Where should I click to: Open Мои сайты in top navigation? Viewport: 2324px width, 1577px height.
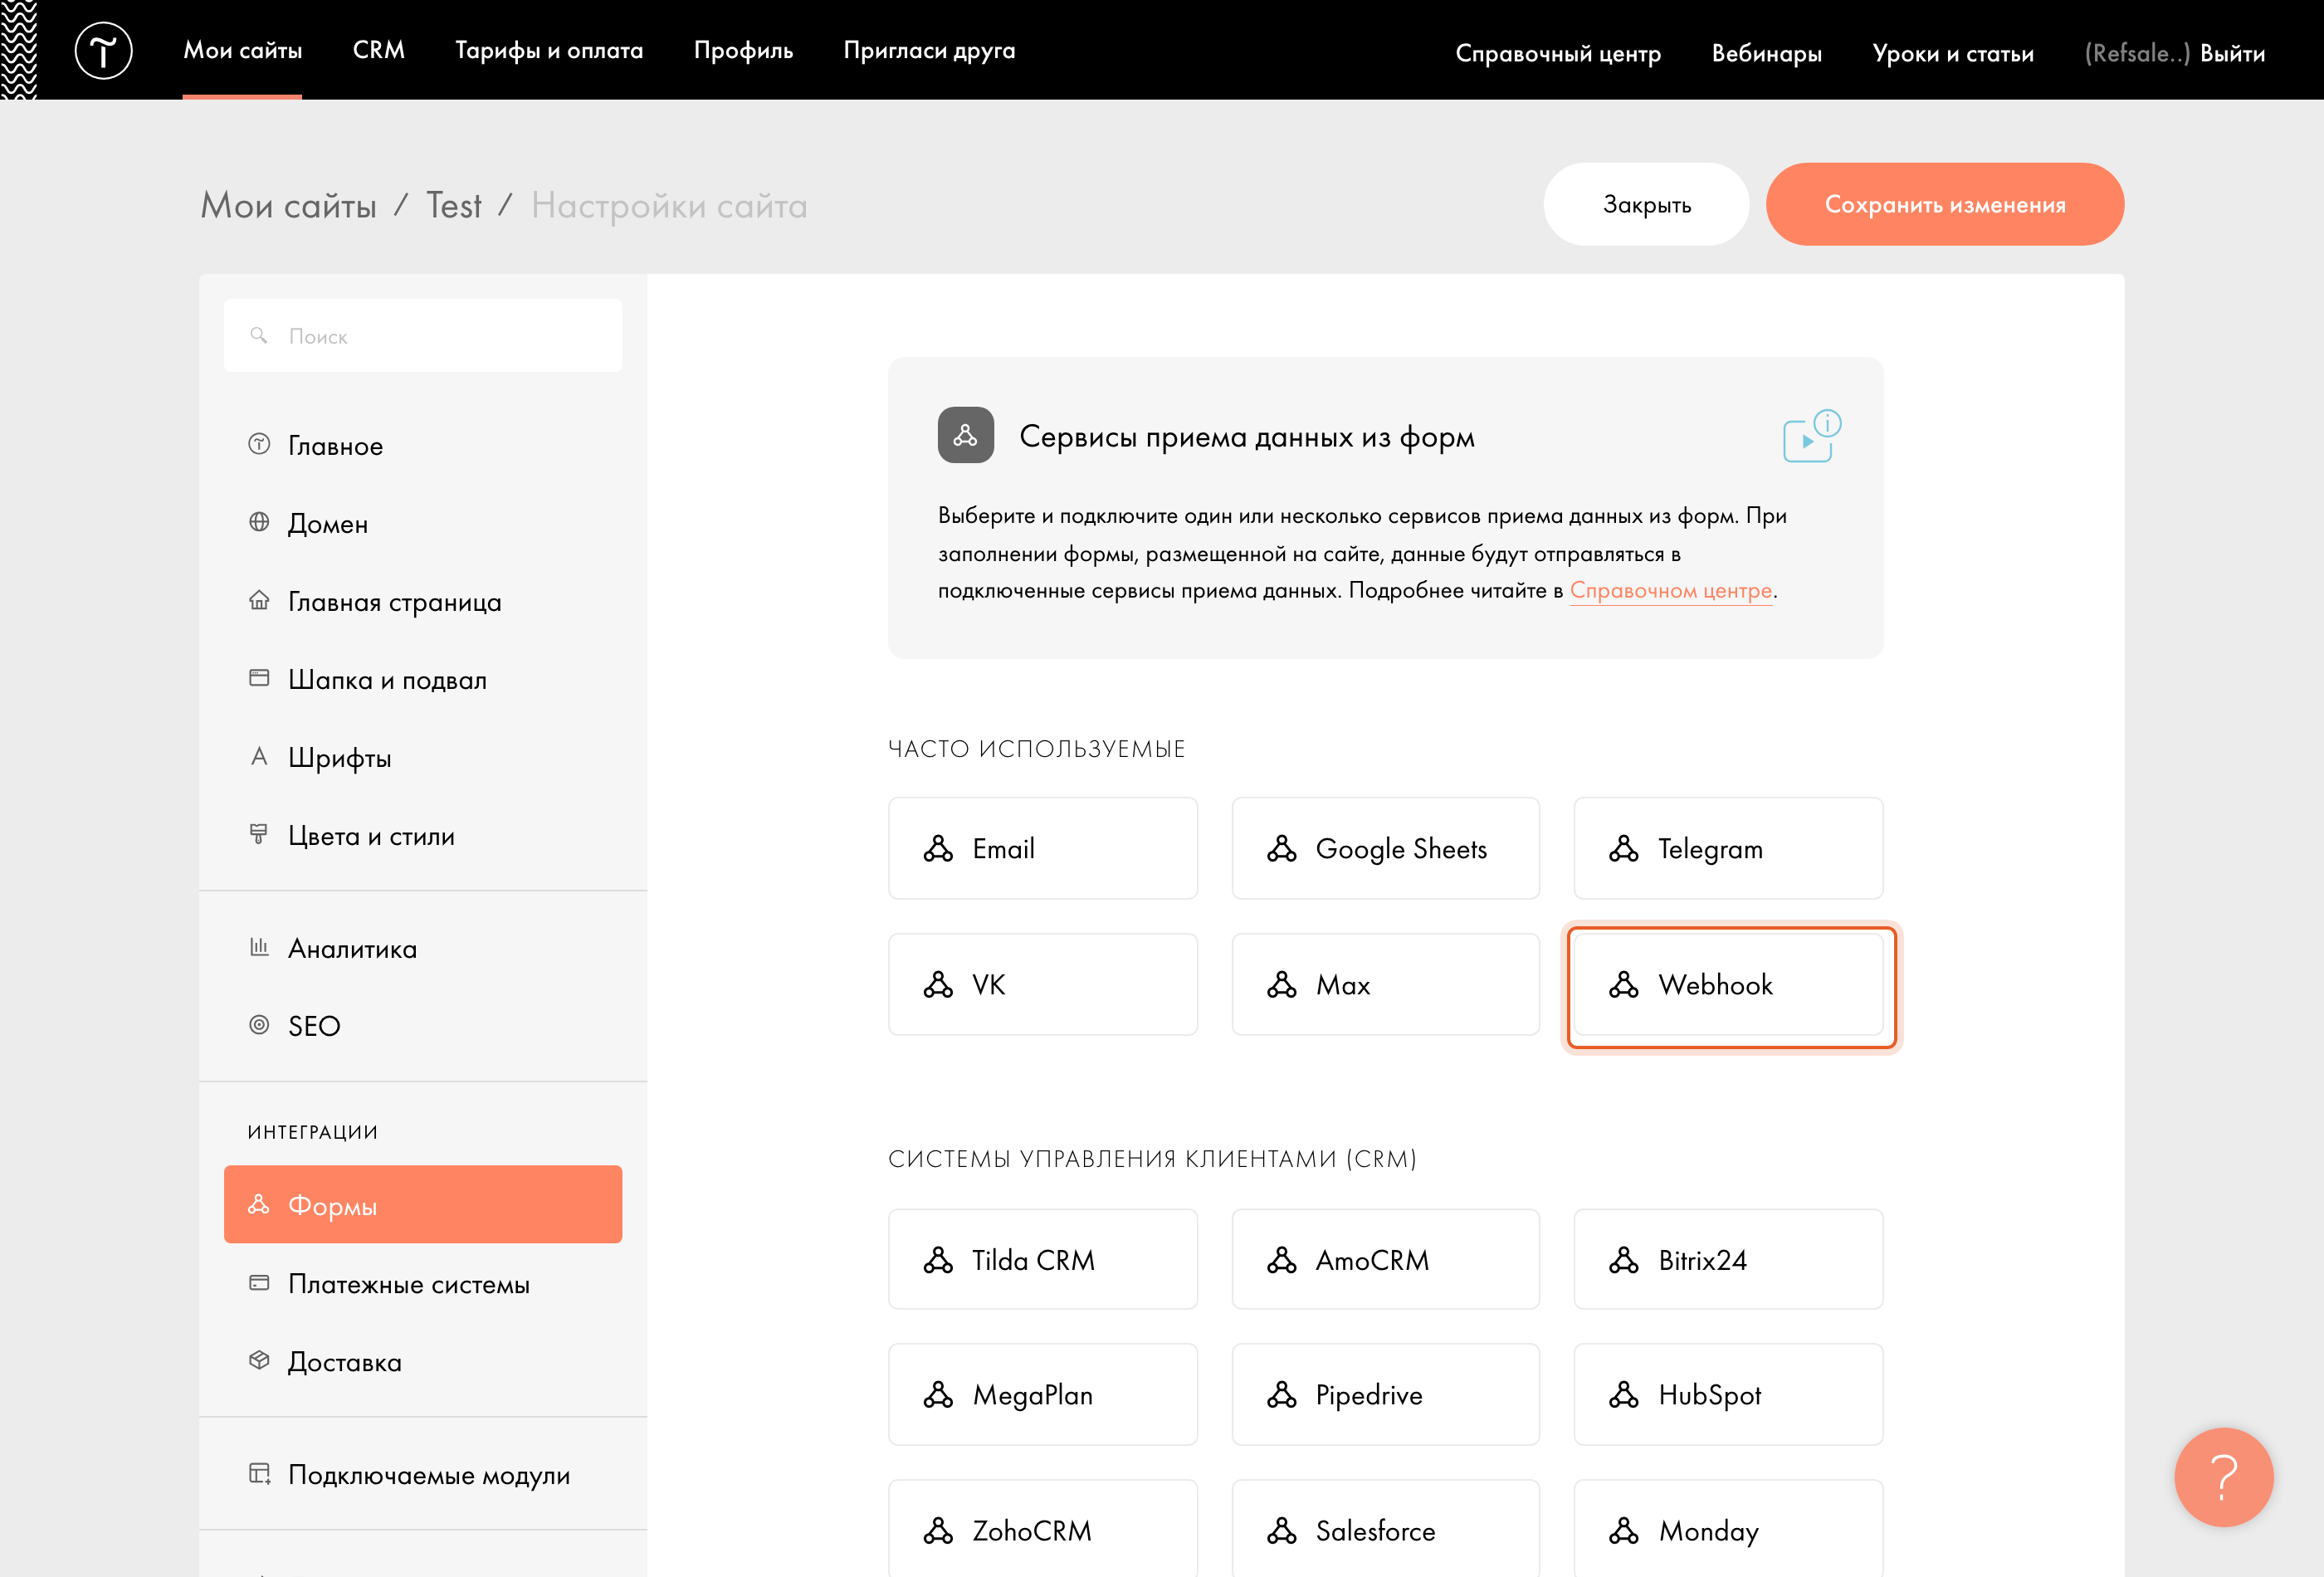[242, 50]
